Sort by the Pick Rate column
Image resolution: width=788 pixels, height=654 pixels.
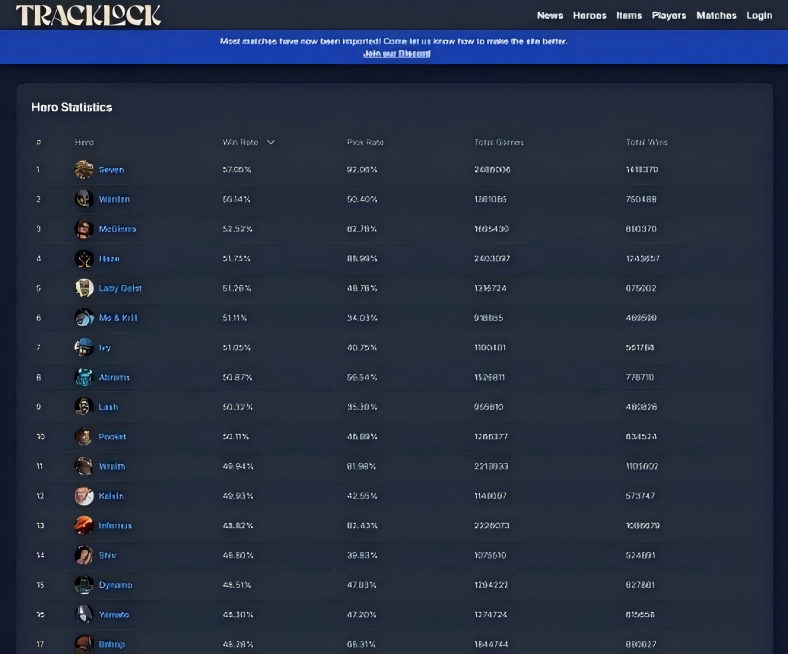(x=365, y=142)
